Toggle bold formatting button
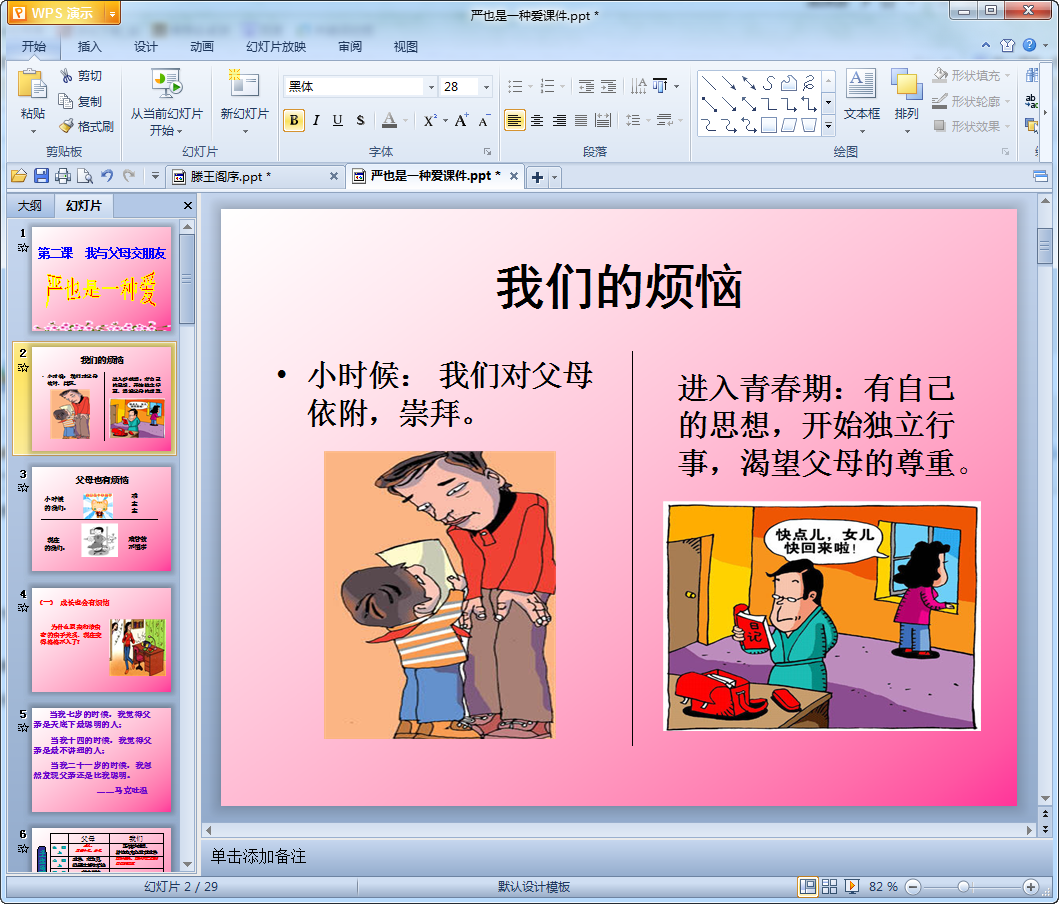This screenshot has height=904, width=1059. coord(294,121)
